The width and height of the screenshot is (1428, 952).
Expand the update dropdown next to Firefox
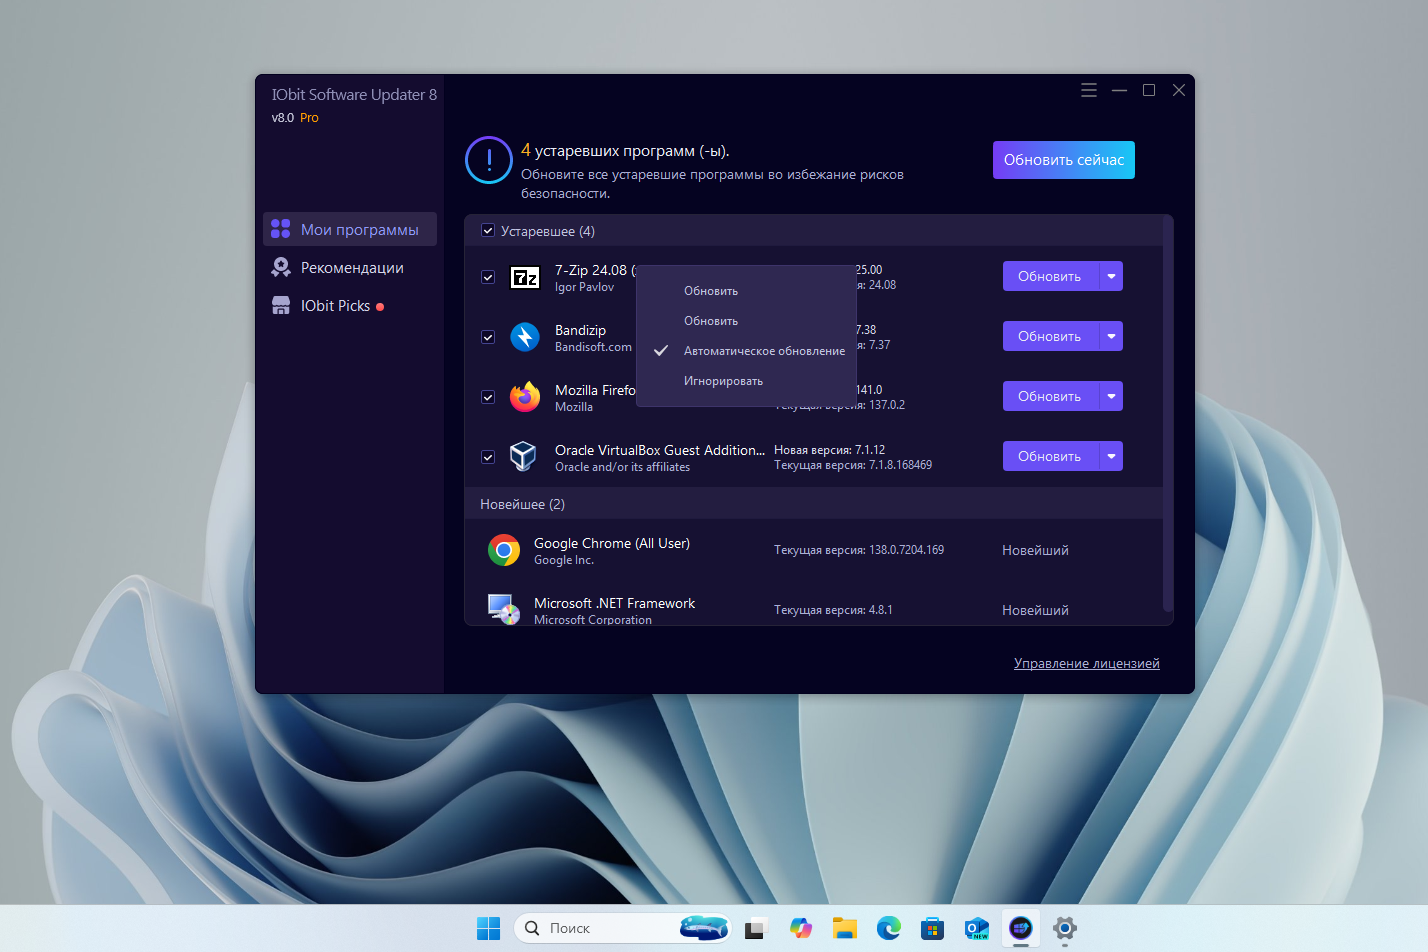click(1111, 396)
